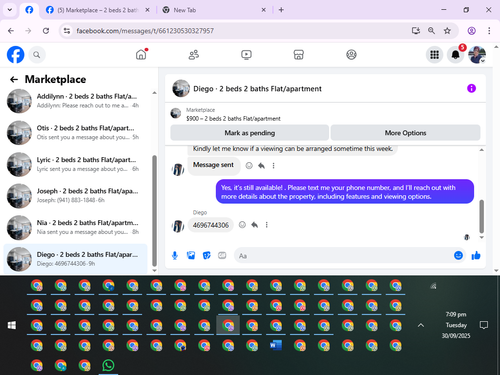Open Facebook search magnifier
The width and height of the screenshot is (500, 375).
click(x=37, y=55)
